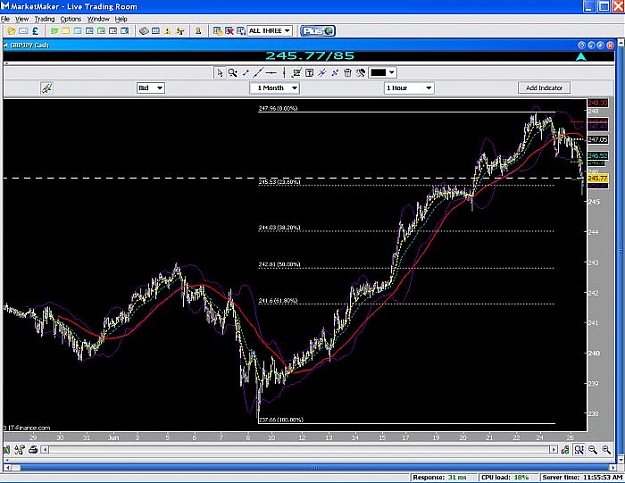Select the parallel channel lines tool
Screen dimensions: 625x483
(x=322, y=73)
